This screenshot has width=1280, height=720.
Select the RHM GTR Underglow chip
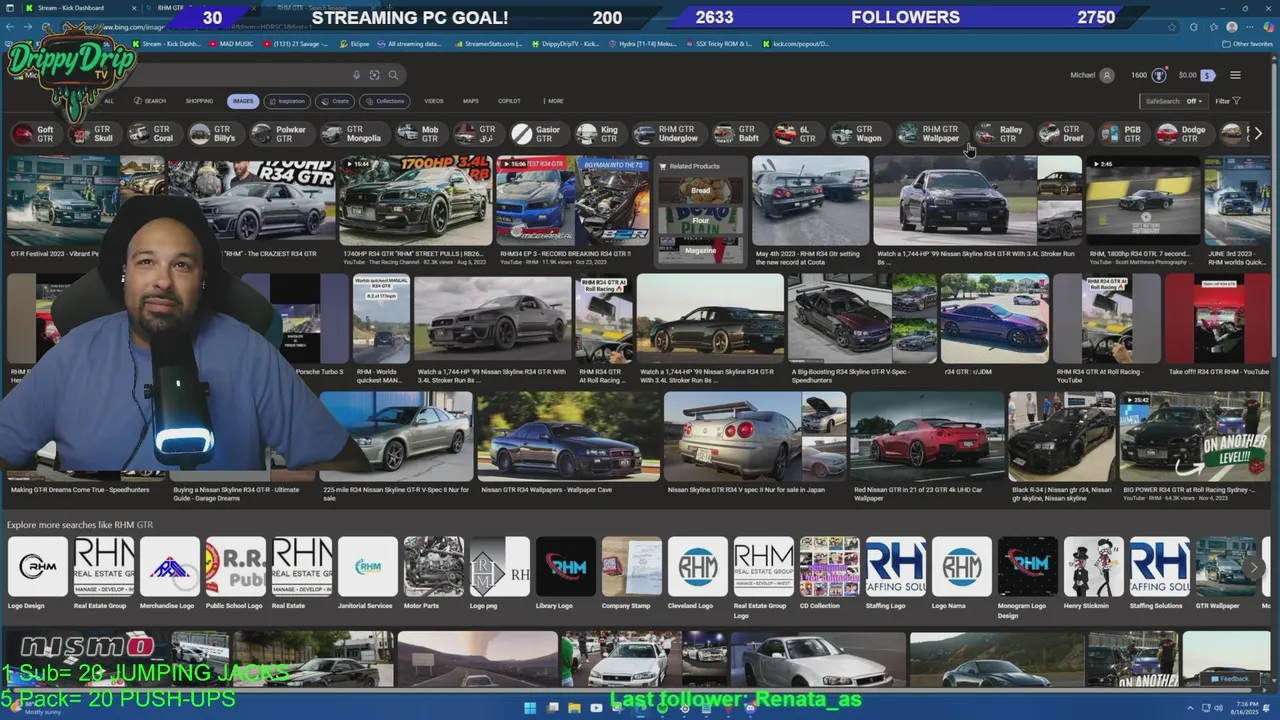pyautogui.click(x=667, y=134)
